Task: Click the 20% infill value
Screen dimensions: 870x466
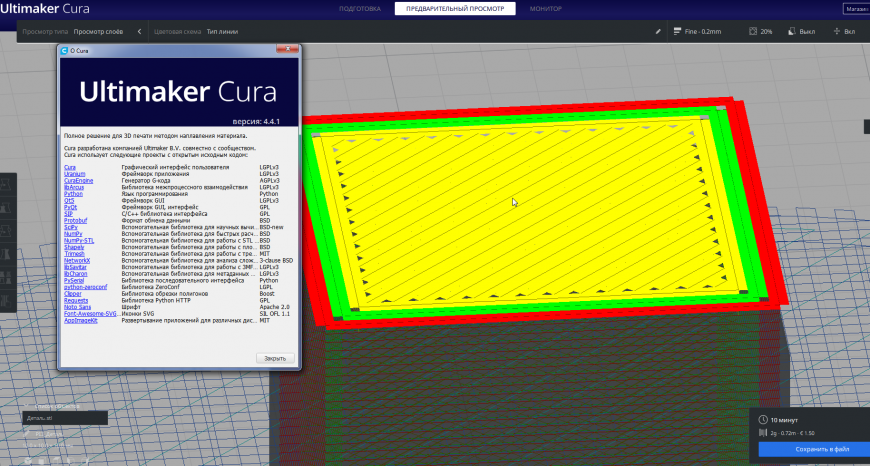Action: click(x=766, y=32)
